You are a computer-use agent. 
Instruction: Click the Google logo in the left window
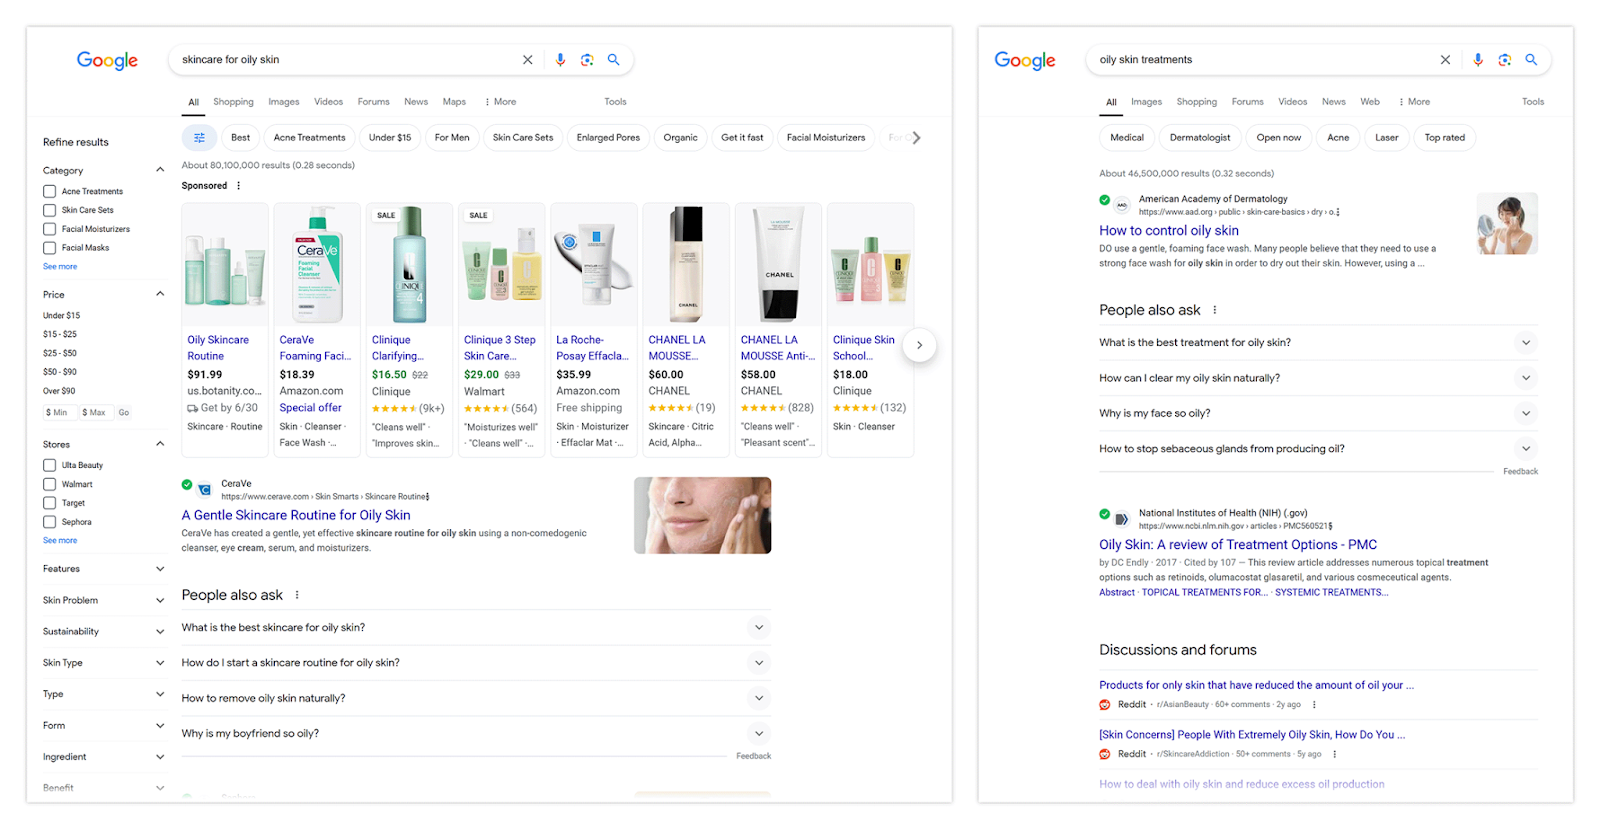pos(108,61)
